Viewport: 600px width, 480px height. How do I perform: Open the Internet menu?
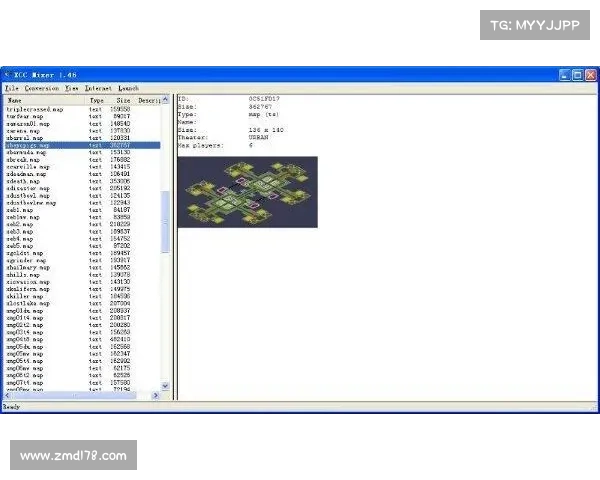pyautogui.click(x=98, y=88)
